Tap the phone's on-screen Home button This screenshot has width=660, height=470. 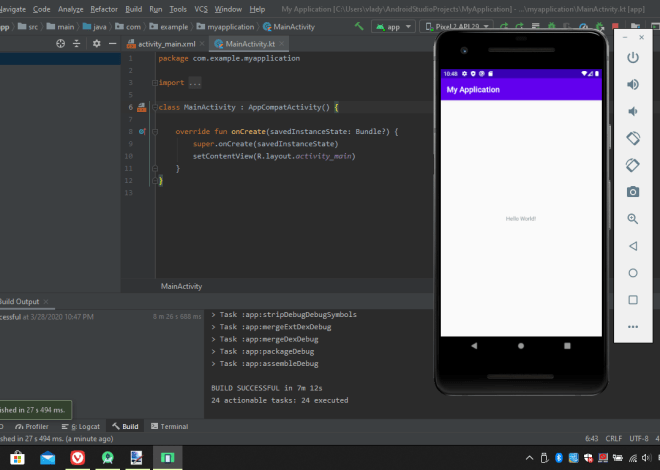point(521,345)
